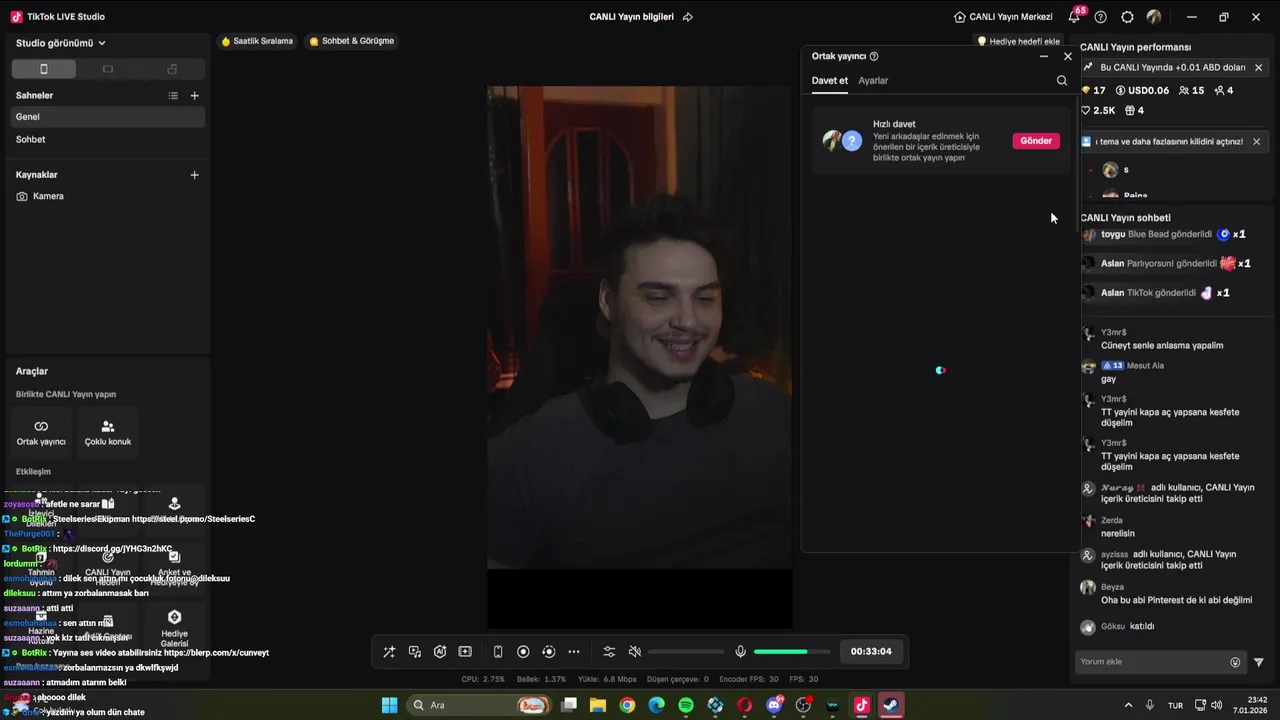Open Google Chrome from the taskbar
This screenshot has width=1280, height=720.
(x=627, y=705)
